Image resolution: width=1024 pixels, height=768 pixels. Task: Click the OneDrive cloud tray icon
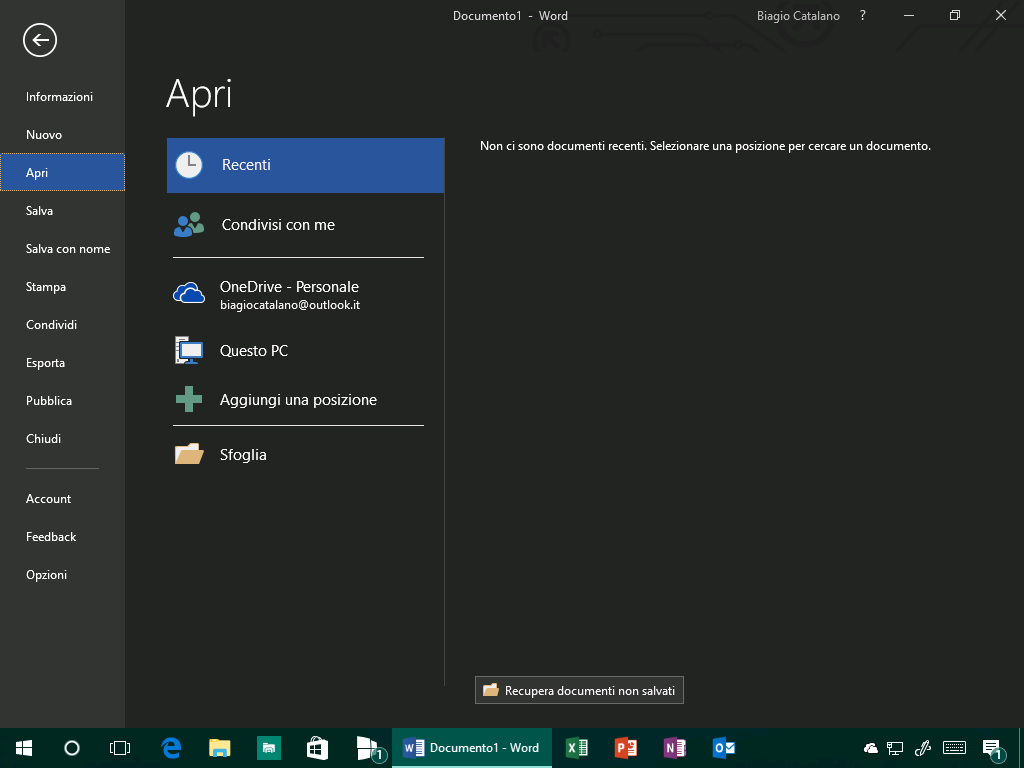871,748
